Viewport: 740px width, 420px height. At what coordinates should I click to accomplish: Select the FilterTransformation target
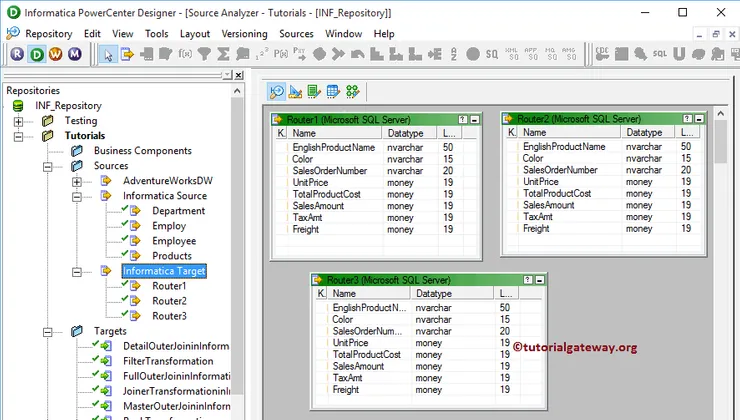coord(168,361)
